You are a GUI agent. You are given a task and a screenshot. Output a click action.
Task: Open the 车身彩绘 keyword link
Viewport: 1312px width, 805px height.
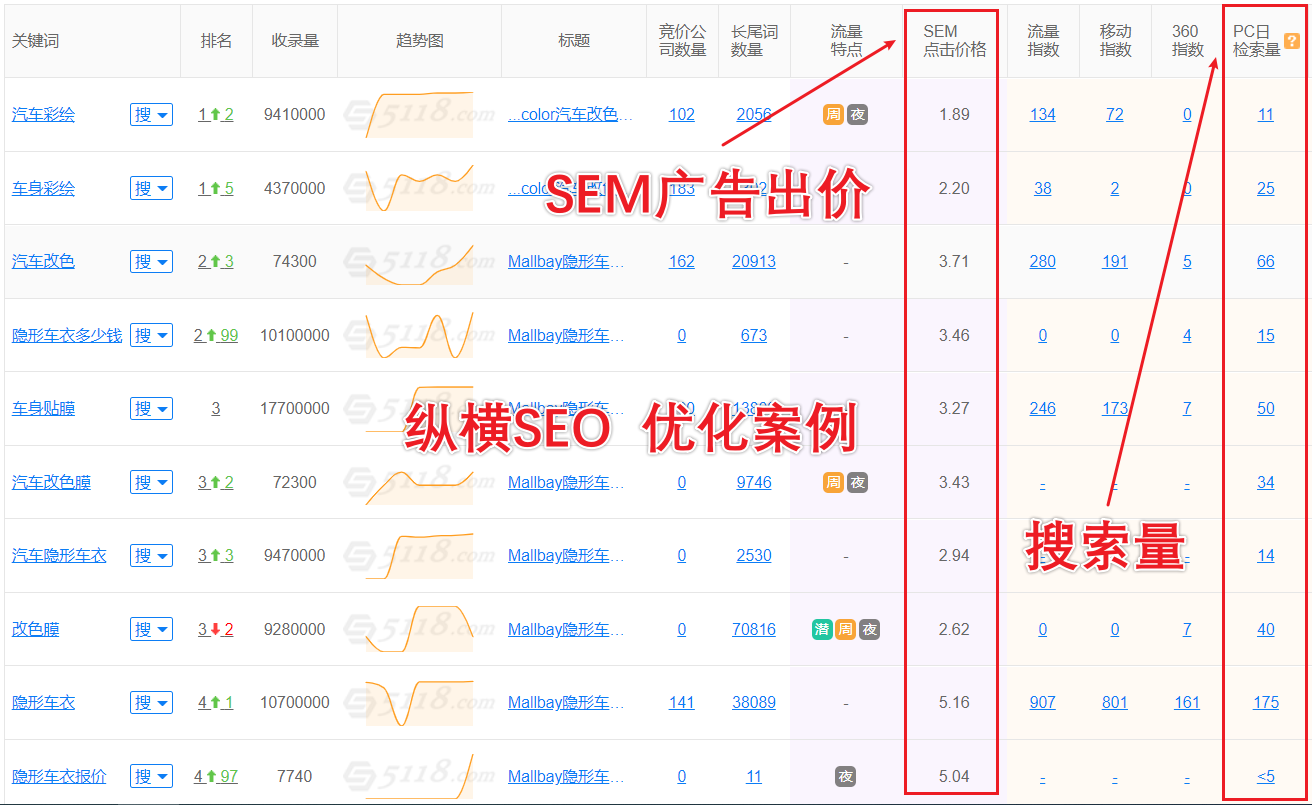click(x=43, y=188)
